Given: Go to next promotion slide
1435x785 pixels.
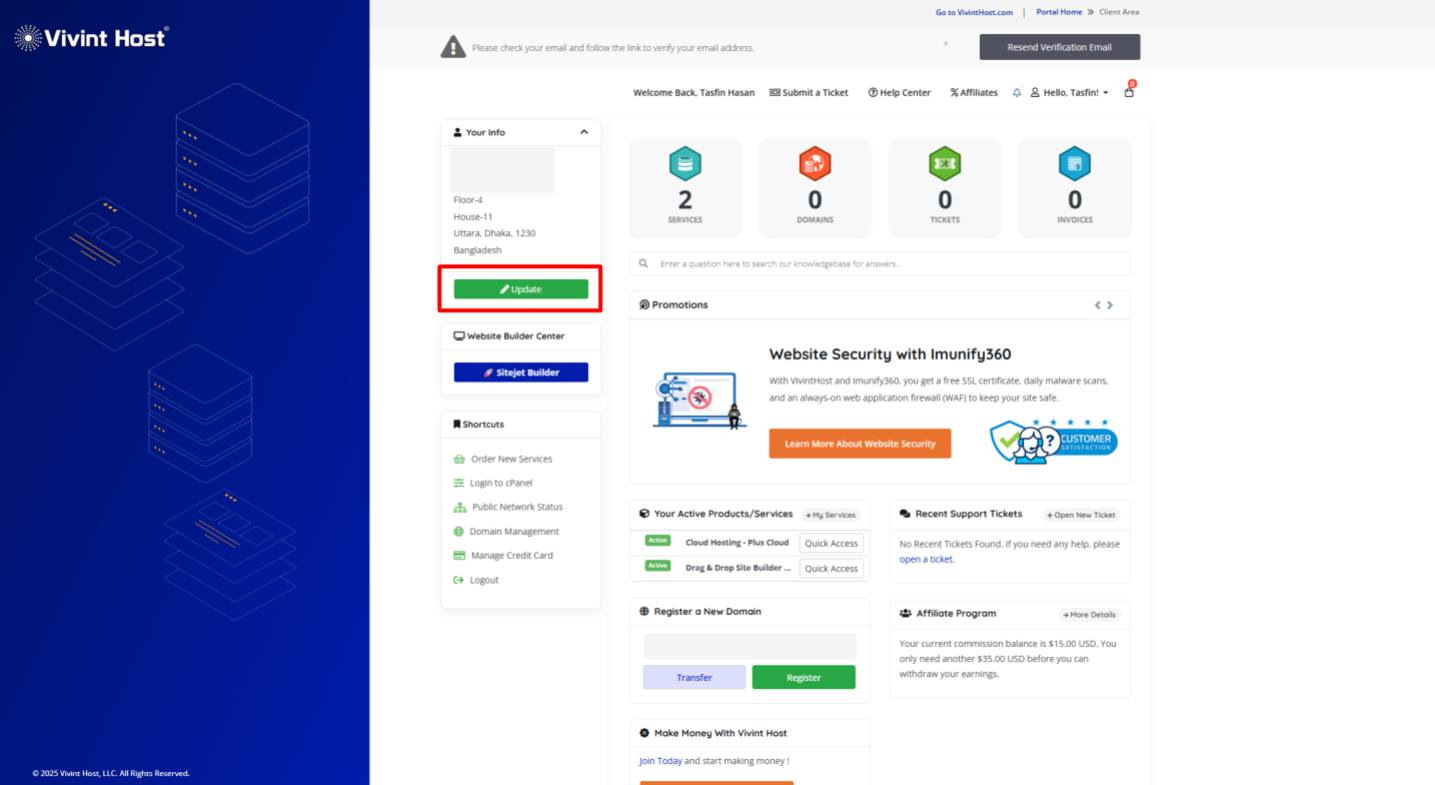Looking at the screenshot, I should pyautogui.click(x=1110, y=305).
